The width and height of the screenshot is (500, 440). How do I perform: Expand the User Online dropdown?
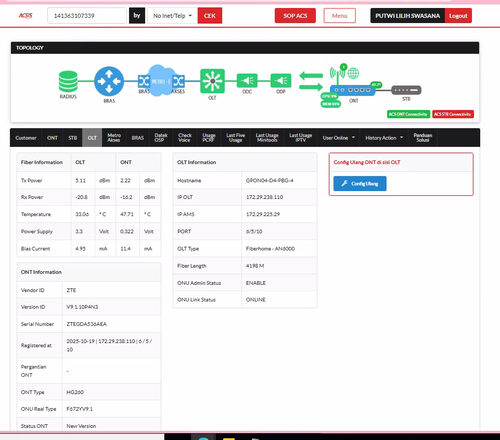coord(339,138)
